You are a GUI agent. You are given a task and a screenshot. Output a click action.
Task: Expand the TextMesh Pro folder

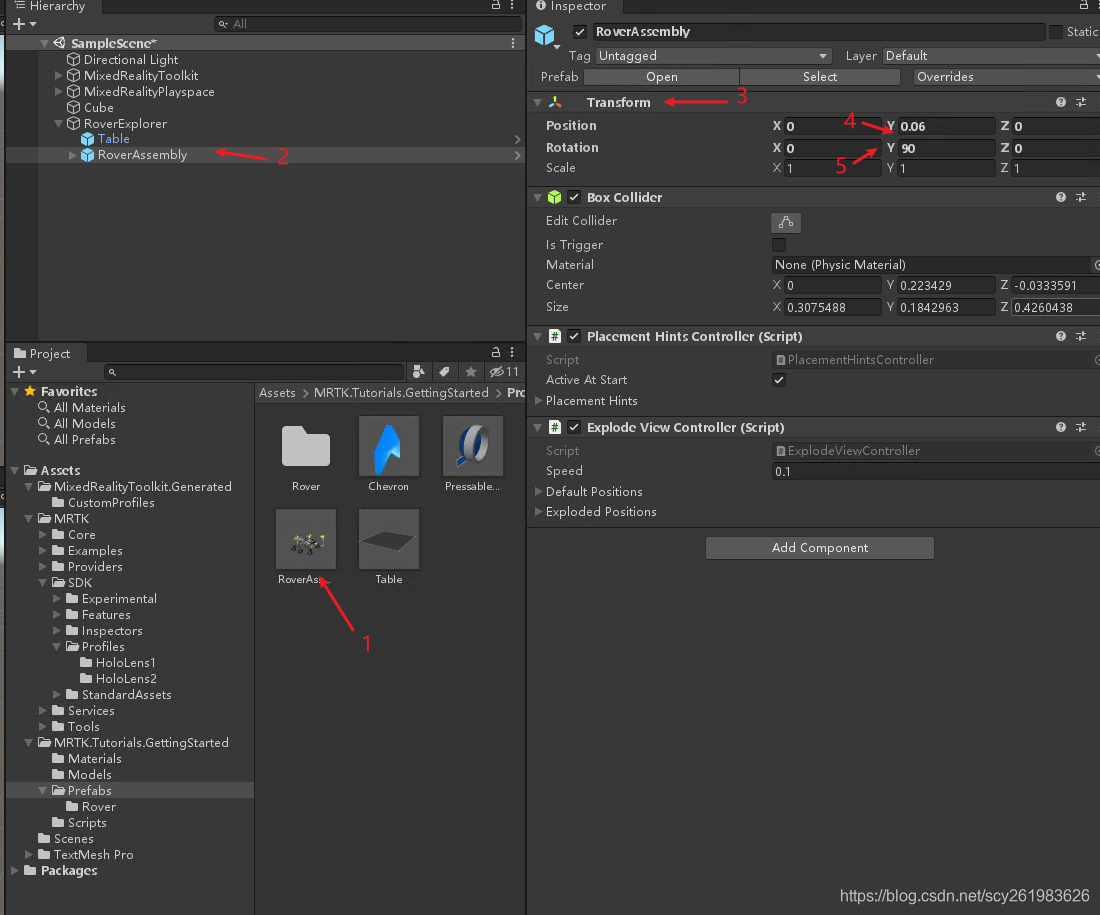click(x=29, y=855)
